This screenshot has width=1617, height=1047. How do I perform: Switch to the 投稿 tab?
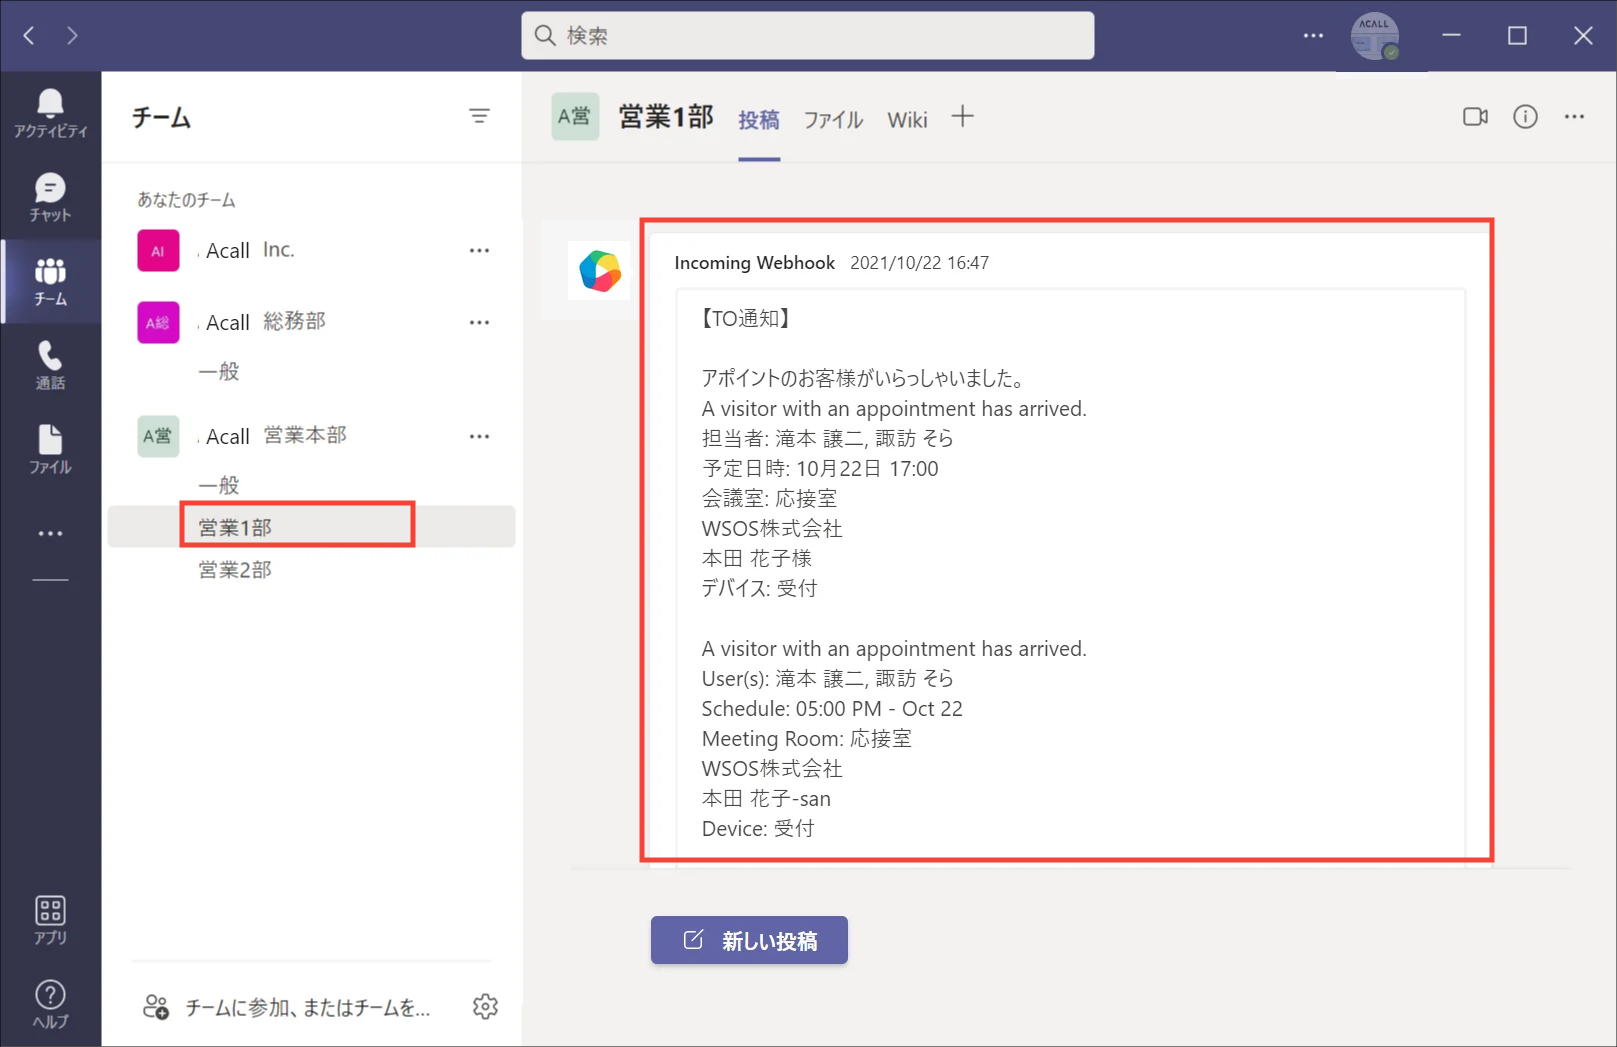(759, 120)
